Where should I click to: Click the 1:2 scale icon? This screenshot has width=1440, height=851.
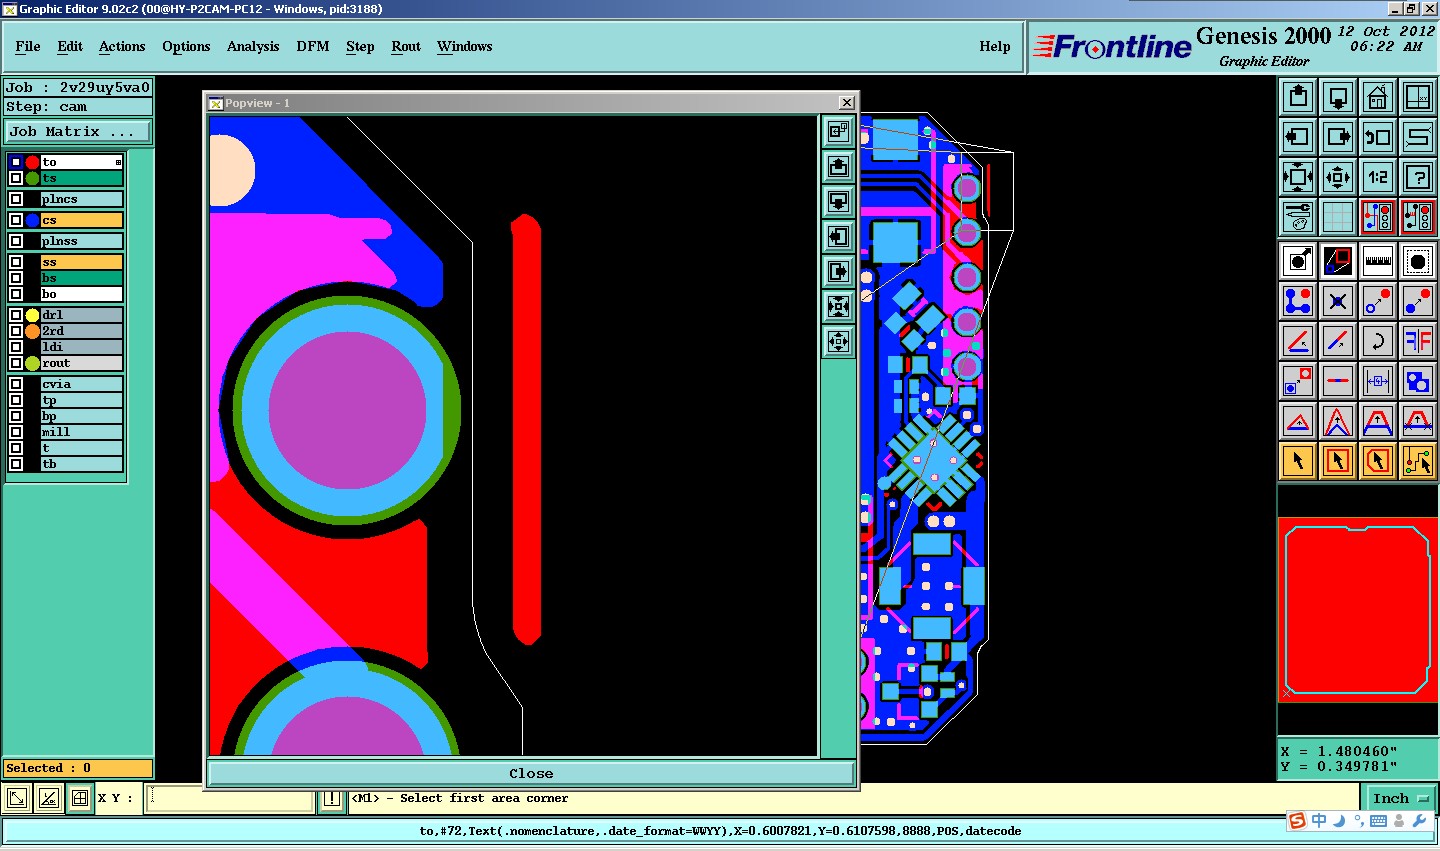point(1378,177)
